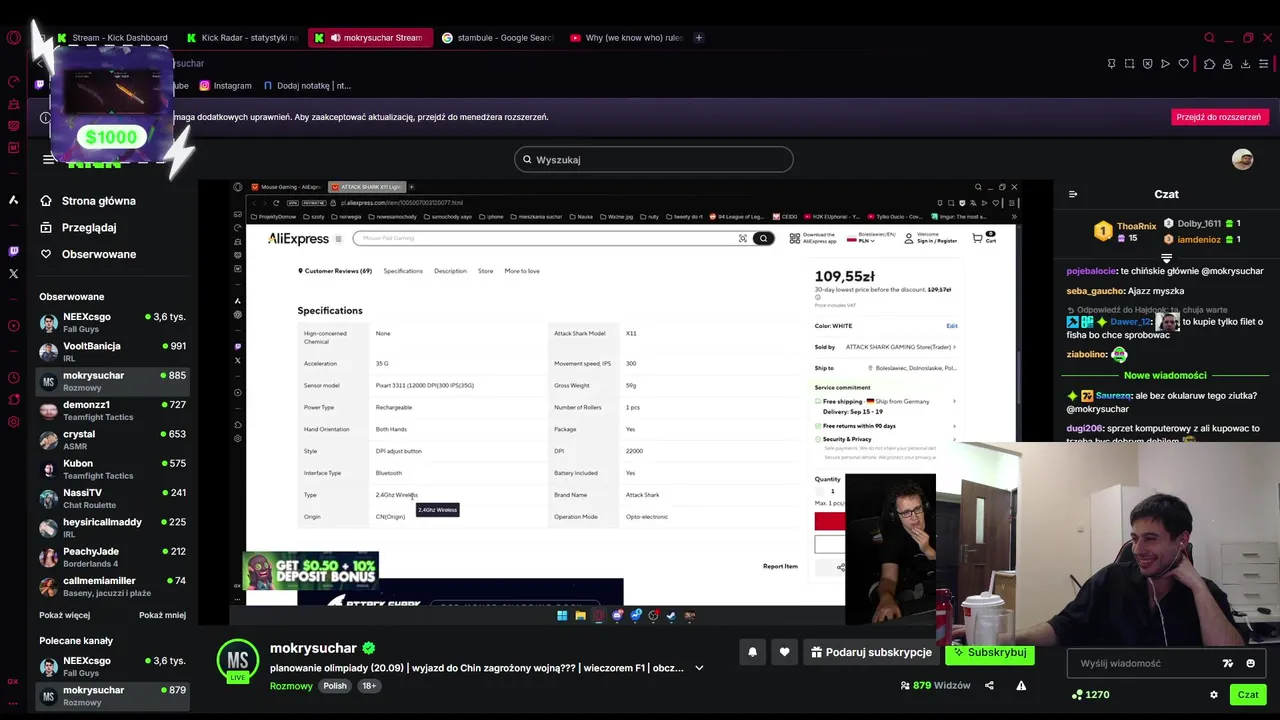1280x720 pixels.
Task: Open History clock icon in Opera sidebar
Action: click(x=13, y=378)
